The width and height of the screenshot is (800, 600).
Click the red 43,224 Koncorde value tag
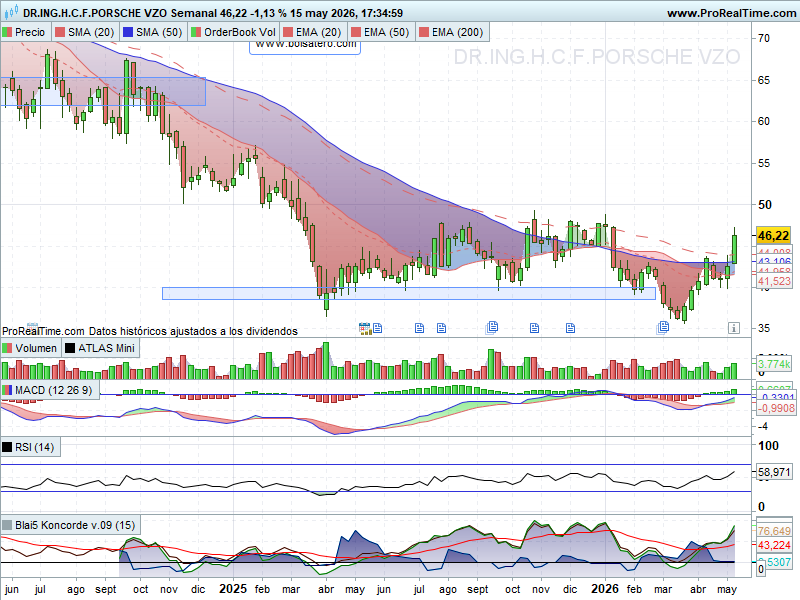773,545
